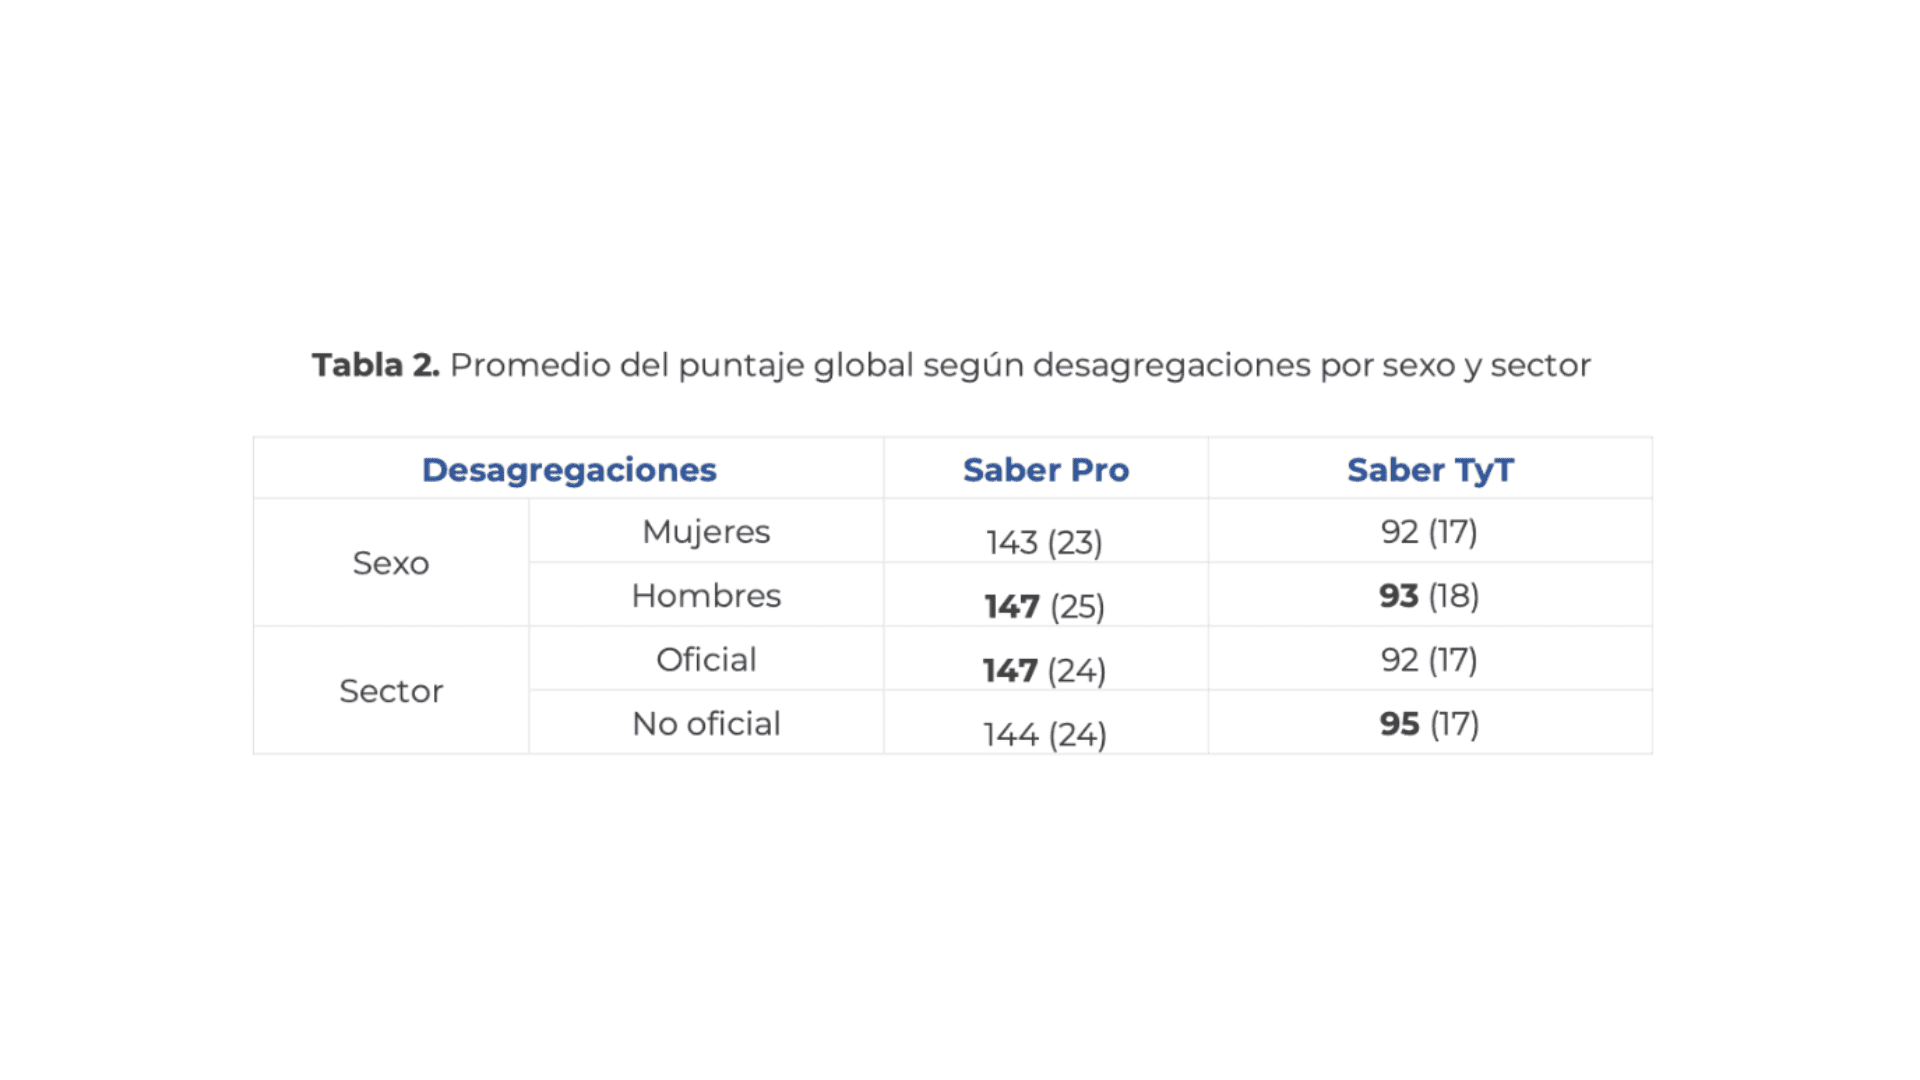The image size is (1920, 1080).
Task: Select the No oficial row label
Action: pyautogui.click(x=706, y=724)
